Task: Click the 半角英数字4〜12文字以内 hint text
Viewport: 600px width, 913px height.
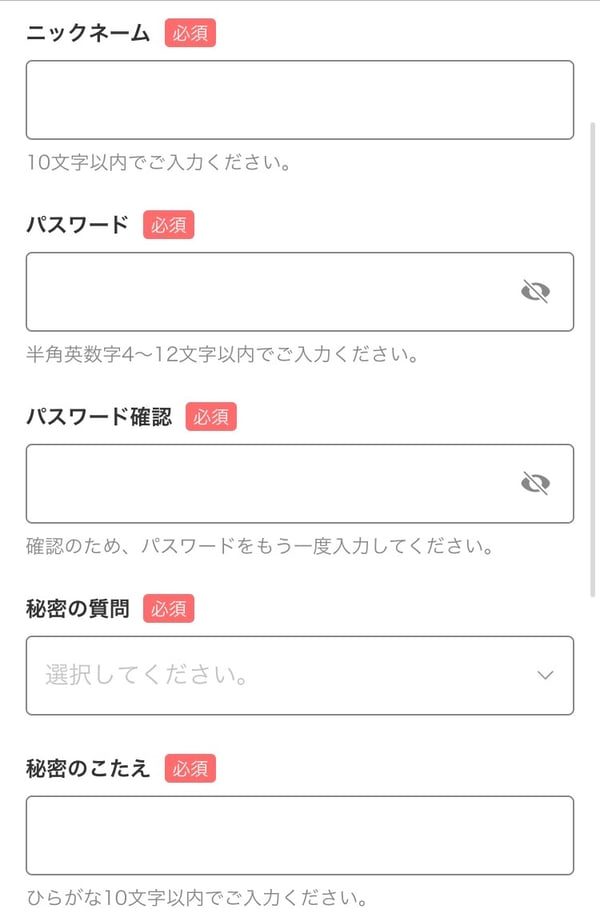Action: [220, 354]
